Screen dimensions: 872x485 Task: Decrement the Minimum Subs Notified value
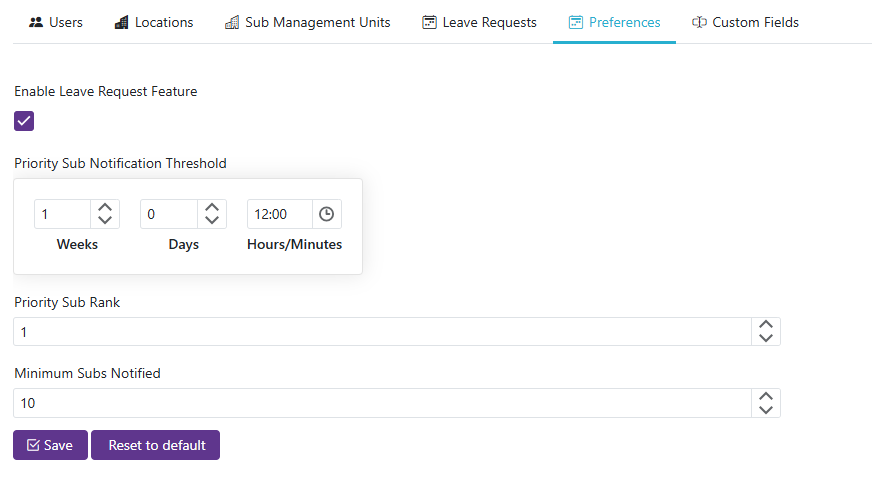tap(765, 410)
